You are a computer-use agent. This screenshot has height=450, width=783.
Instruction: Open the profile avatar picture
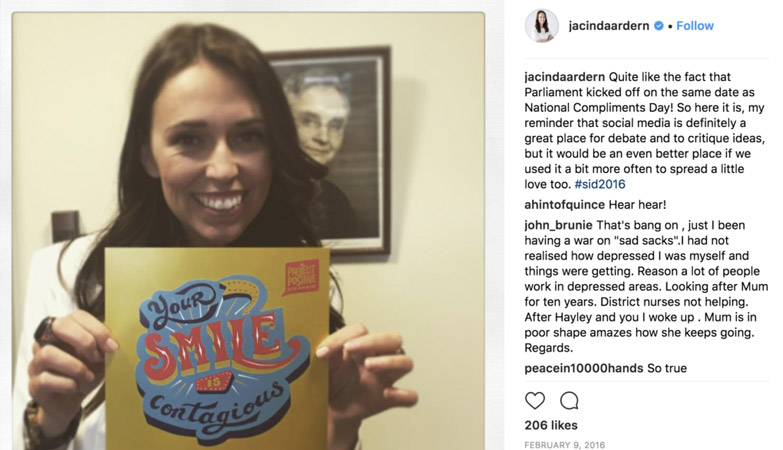541,25
